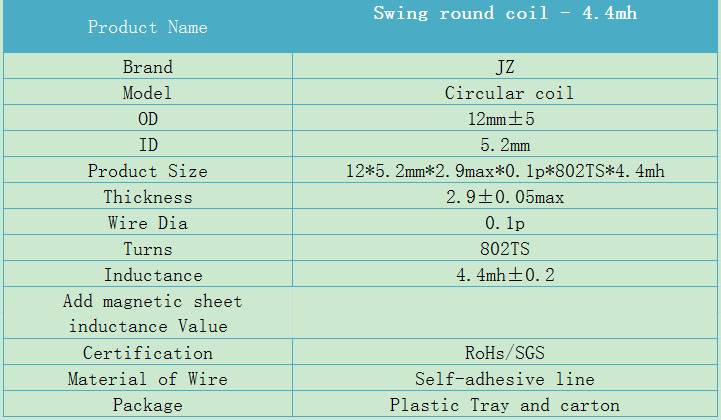Click the Product Name header cell
The width and height of the screenshot is (721, 420).
coord(148,27)
